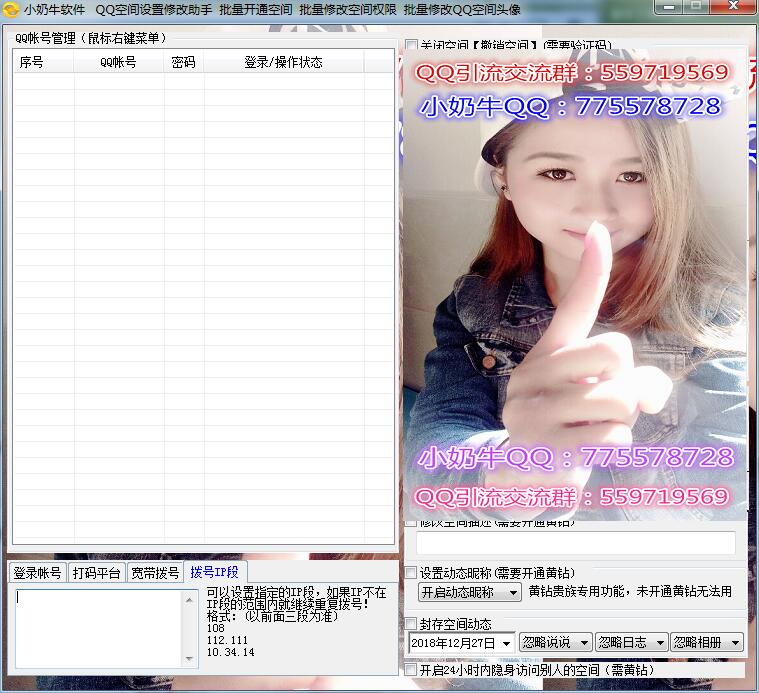
Task: Click the app icon in the title bar
Action: coord(11,9)
